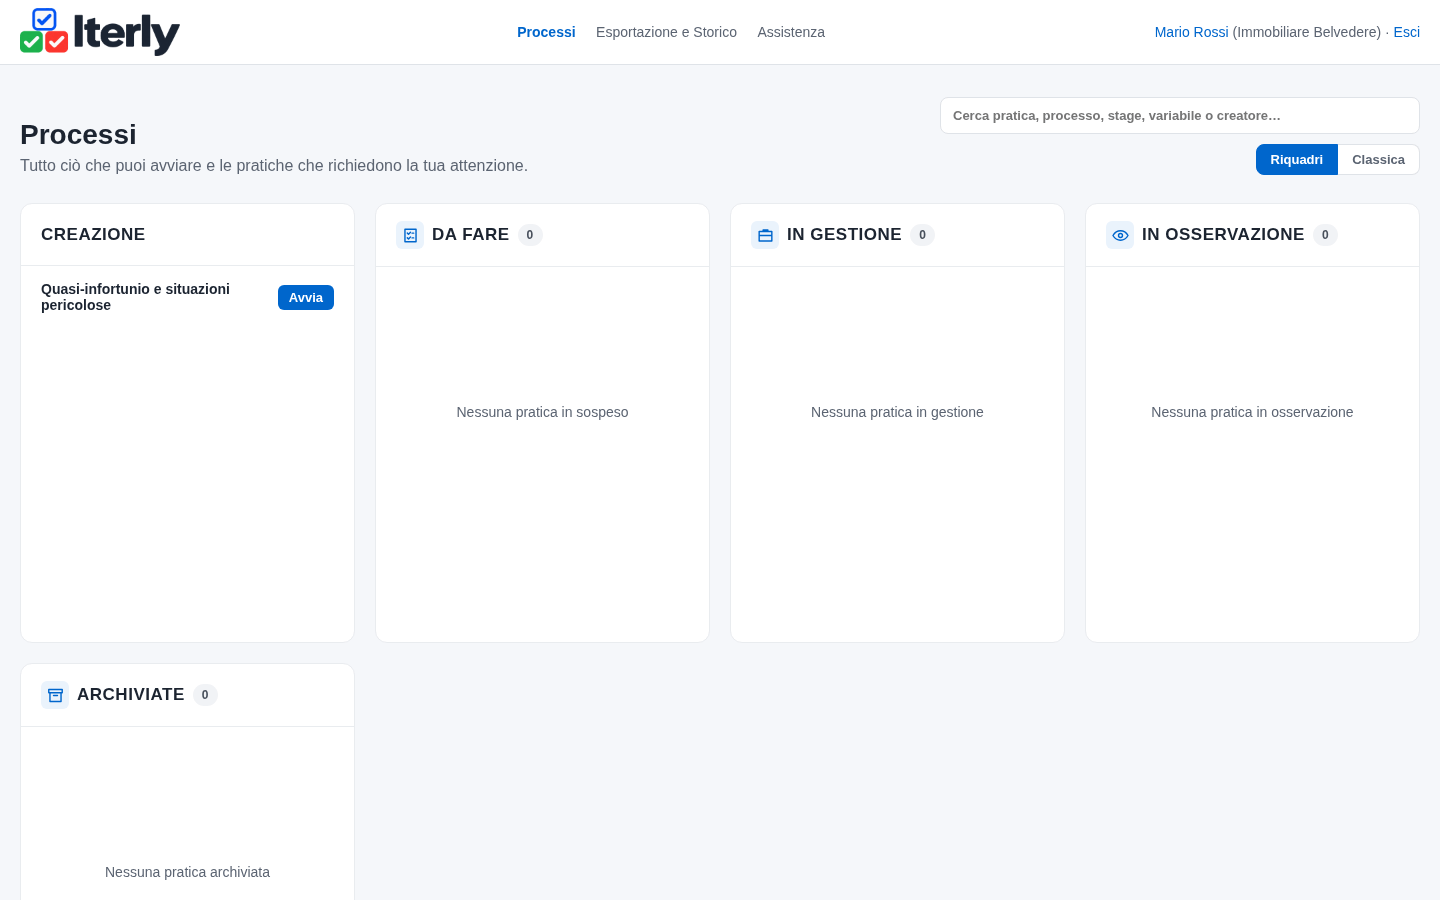
Task: Click the In Osservazione eye icon
Action: click(1120, 235)
